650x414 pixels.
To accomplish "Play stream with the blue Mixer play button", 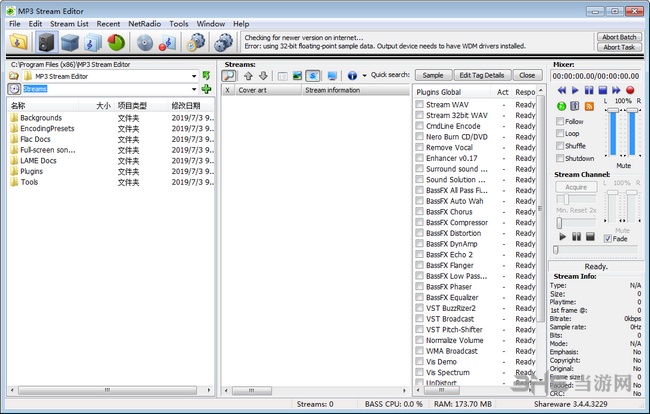I will tap(575, 90).
